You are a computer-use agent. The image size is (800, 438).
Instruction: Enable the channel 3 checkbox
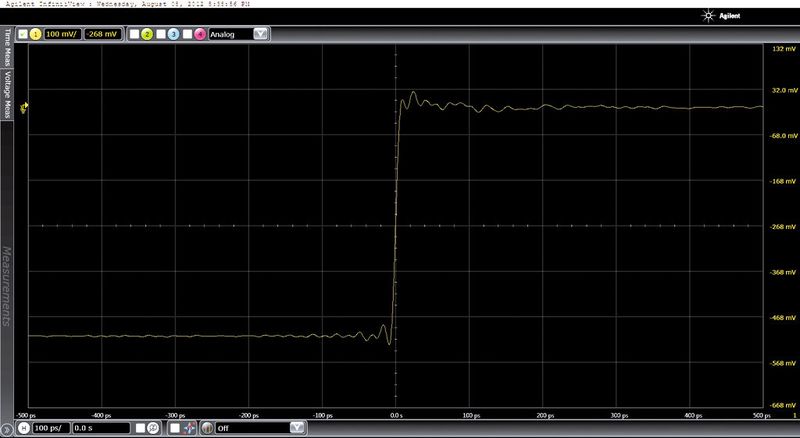pos(161,34)
